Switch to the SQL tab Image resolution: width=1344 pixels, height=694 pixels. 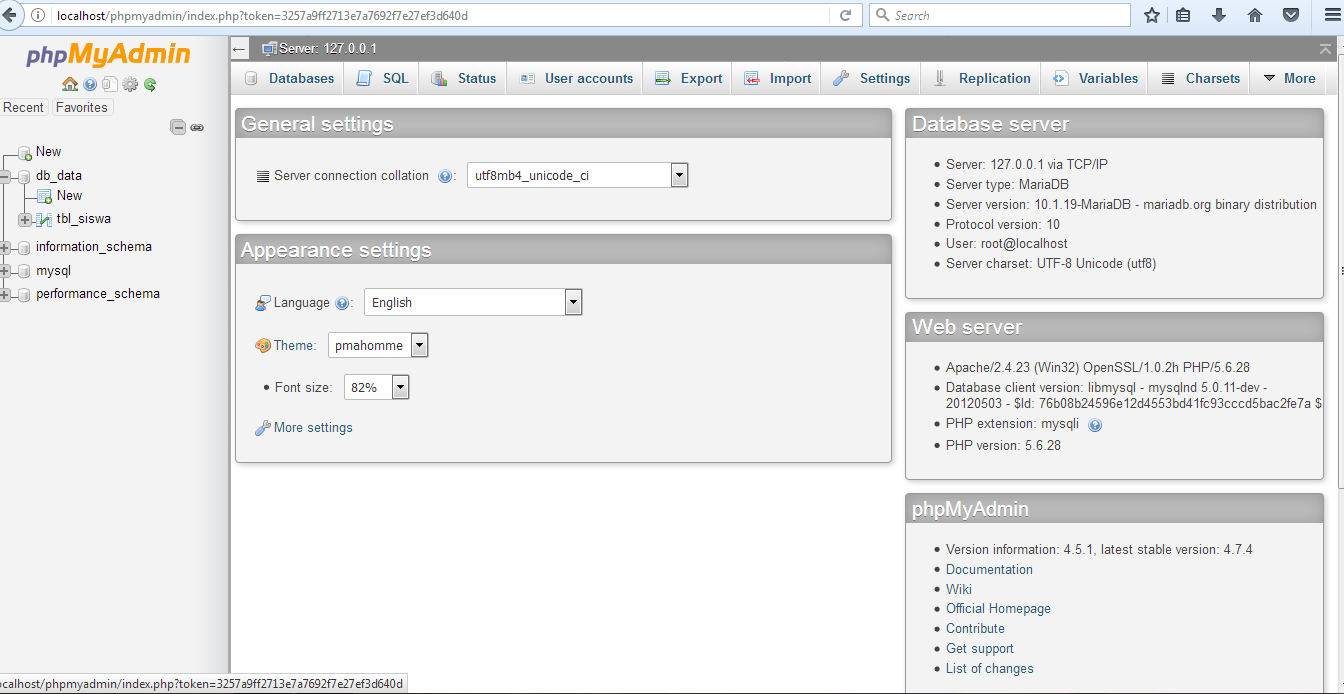coord(383,78)
